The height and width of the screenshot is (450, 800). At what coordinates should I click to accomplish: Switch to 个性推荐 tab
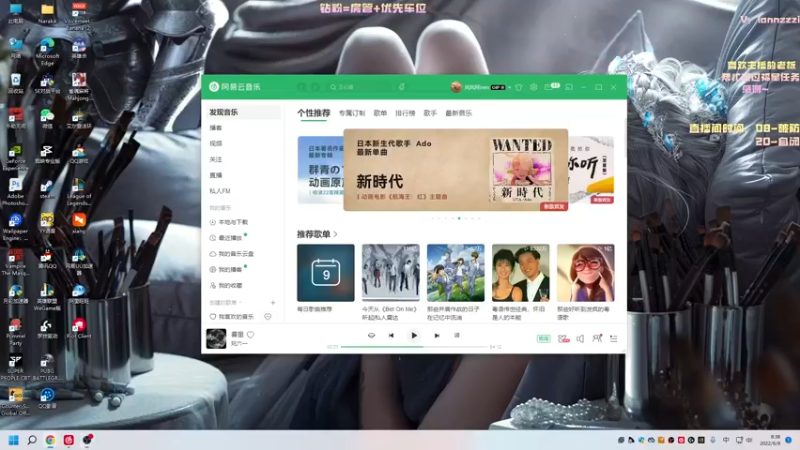click(x=313, y=113)
